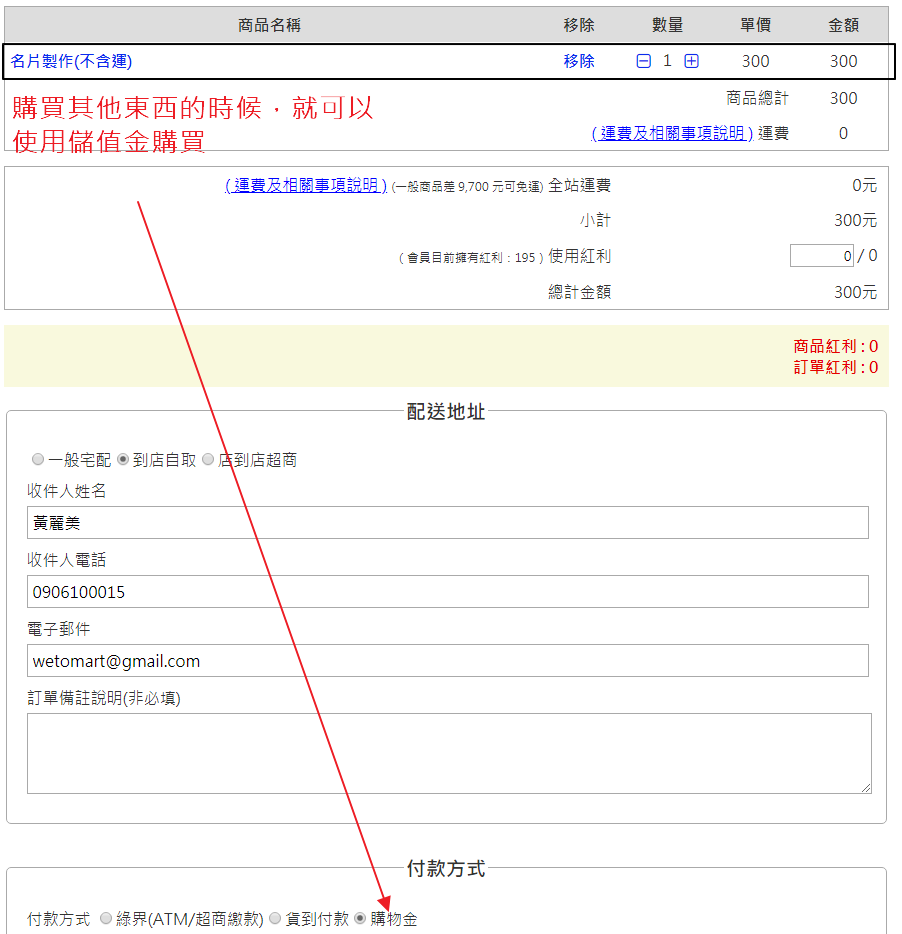Choose 到店自取 pickup option
Image resolution: width=902 pixels, height=934 pixels.
pos(123,460)
